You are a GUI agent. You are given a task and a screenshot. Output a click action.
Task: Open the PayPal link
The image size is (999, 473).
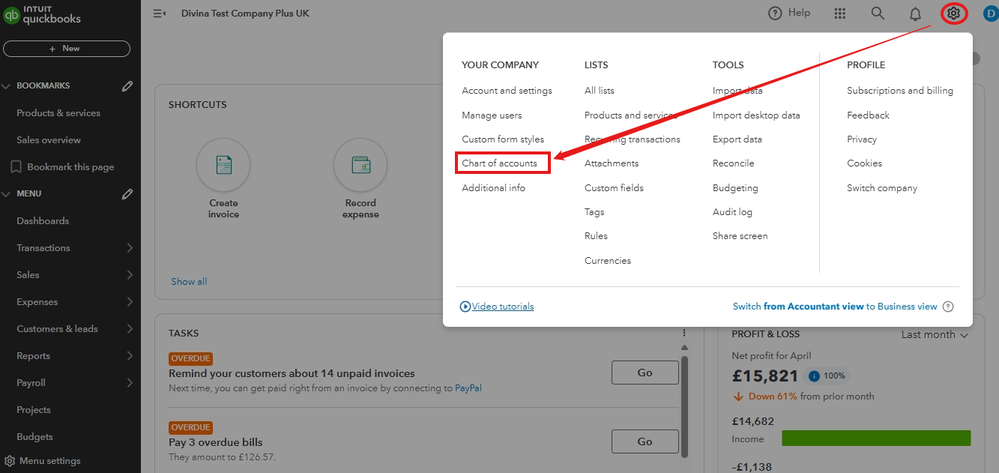468,388
